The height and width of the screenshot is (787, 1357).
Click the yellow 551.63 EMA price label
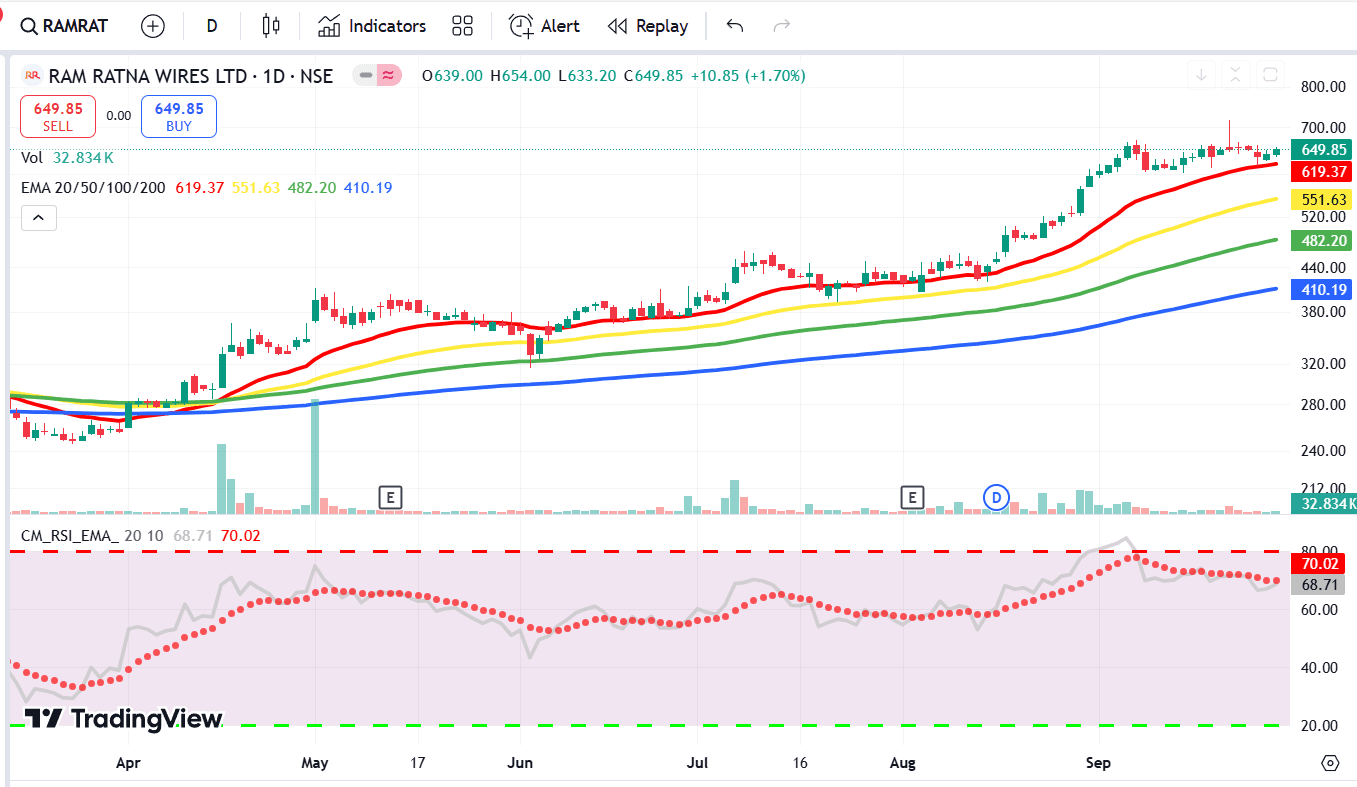(x=1322, y=199)
